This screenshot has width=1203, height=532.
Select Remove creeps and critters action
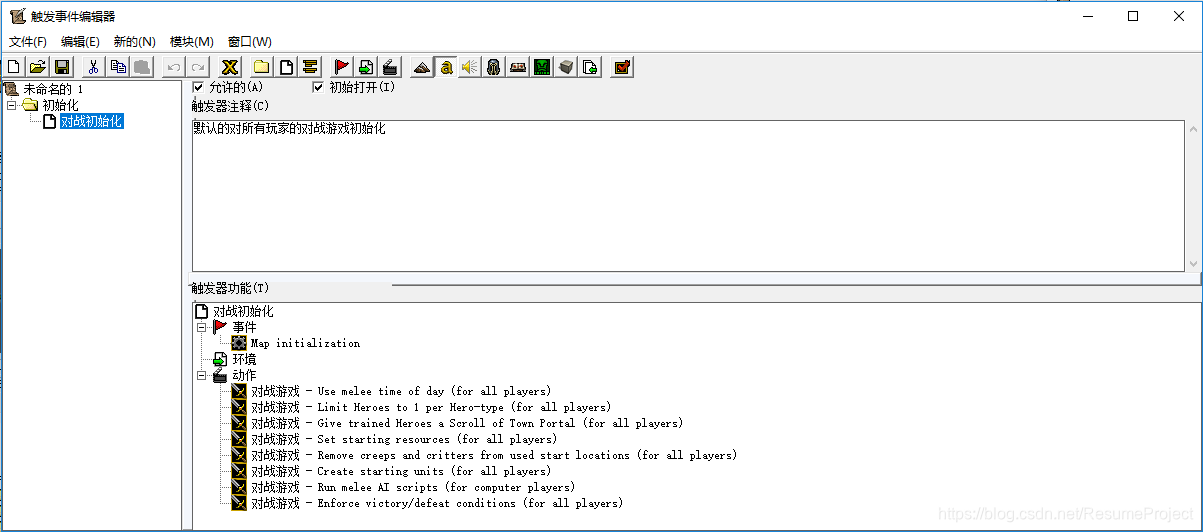tap(494, 455)
